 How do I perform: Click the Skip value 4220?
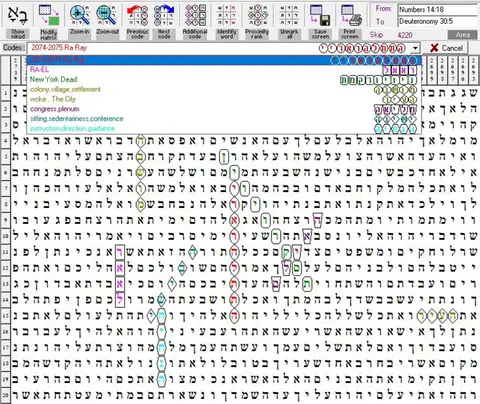tap(405, 35)
